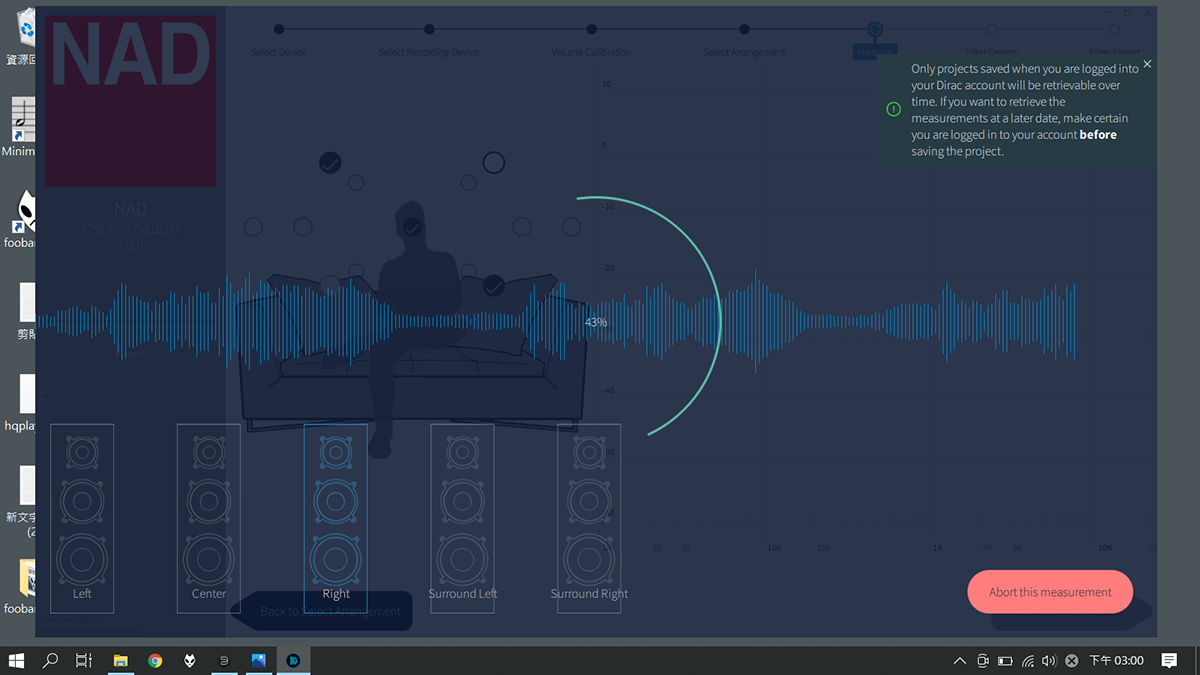Open the volume tray icon

1049,660
